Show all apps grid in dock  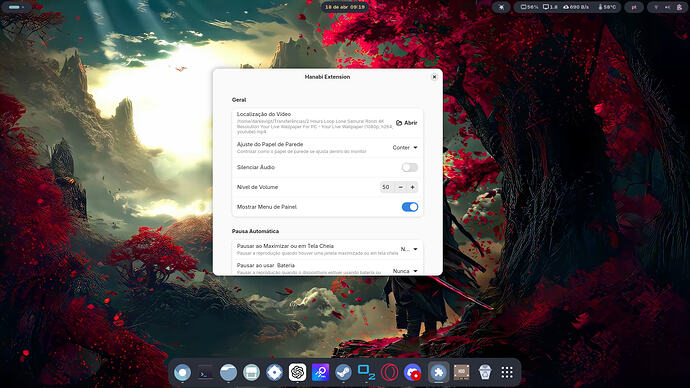[x=507, y=373]
